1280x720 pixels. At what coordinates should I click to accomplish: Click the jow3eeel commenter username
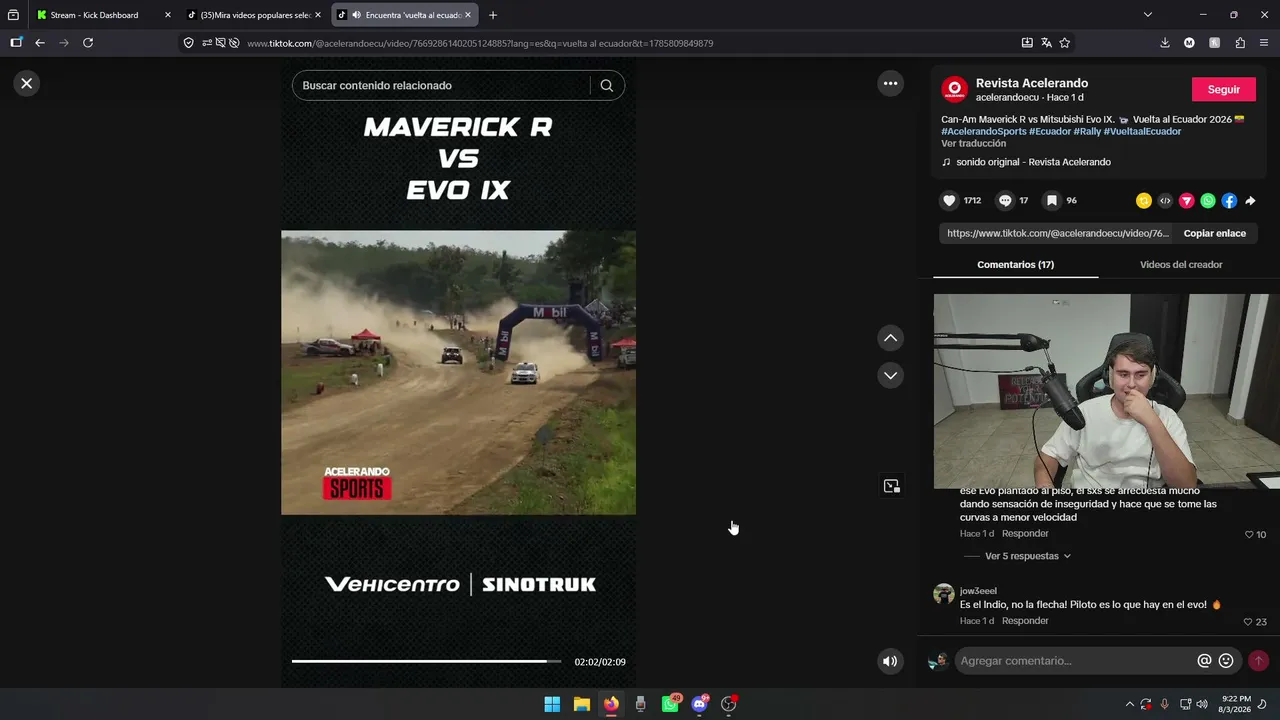978,591
